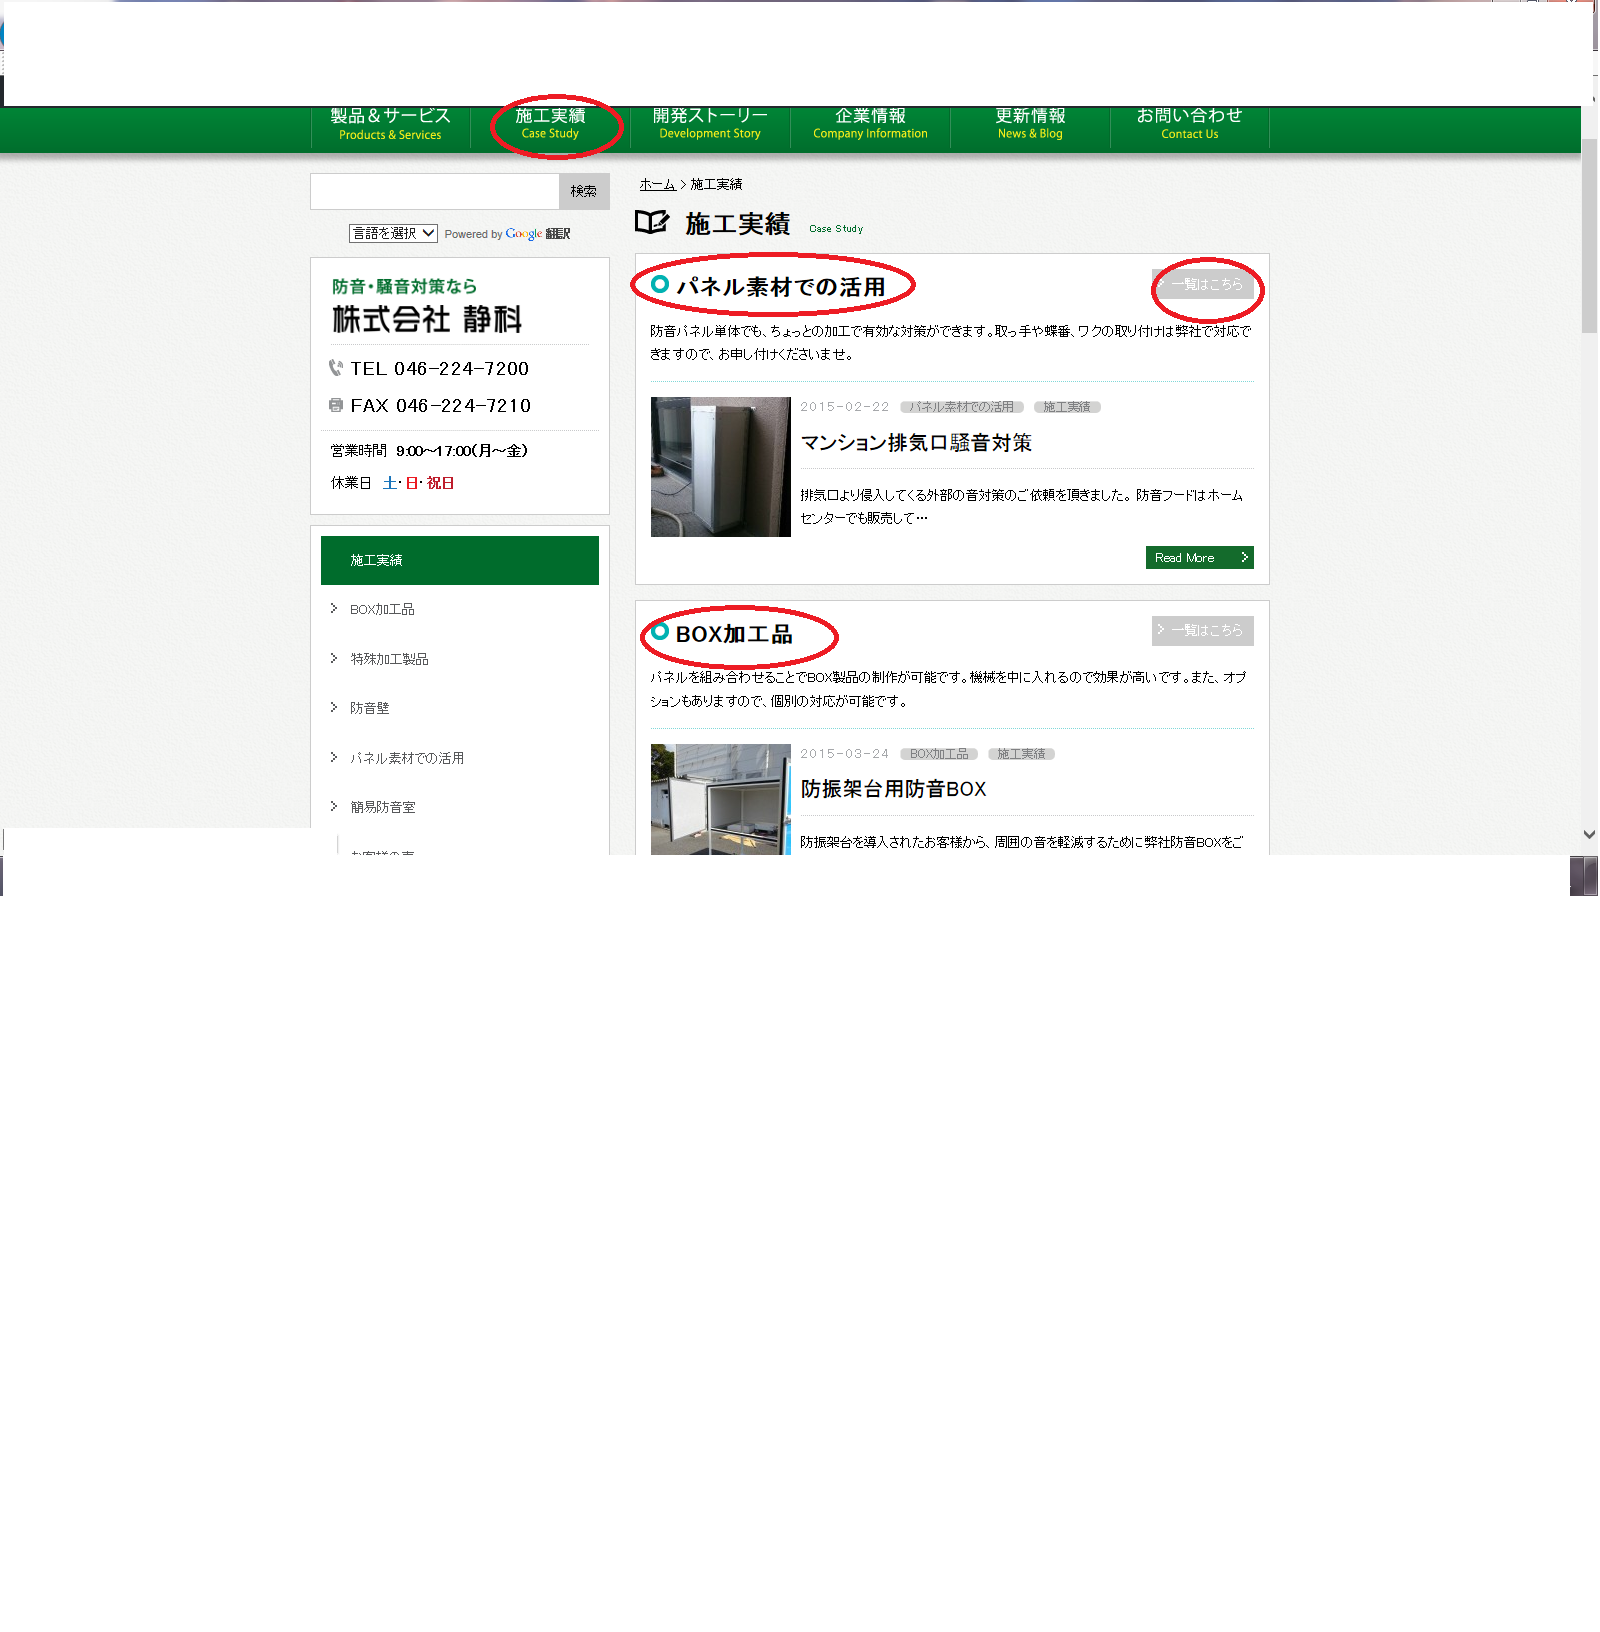Click the パネル素材での活用 tag on 2015-02-22 post
Viewport: 1600px width, 1632px height.
click(x=962, y=407)
